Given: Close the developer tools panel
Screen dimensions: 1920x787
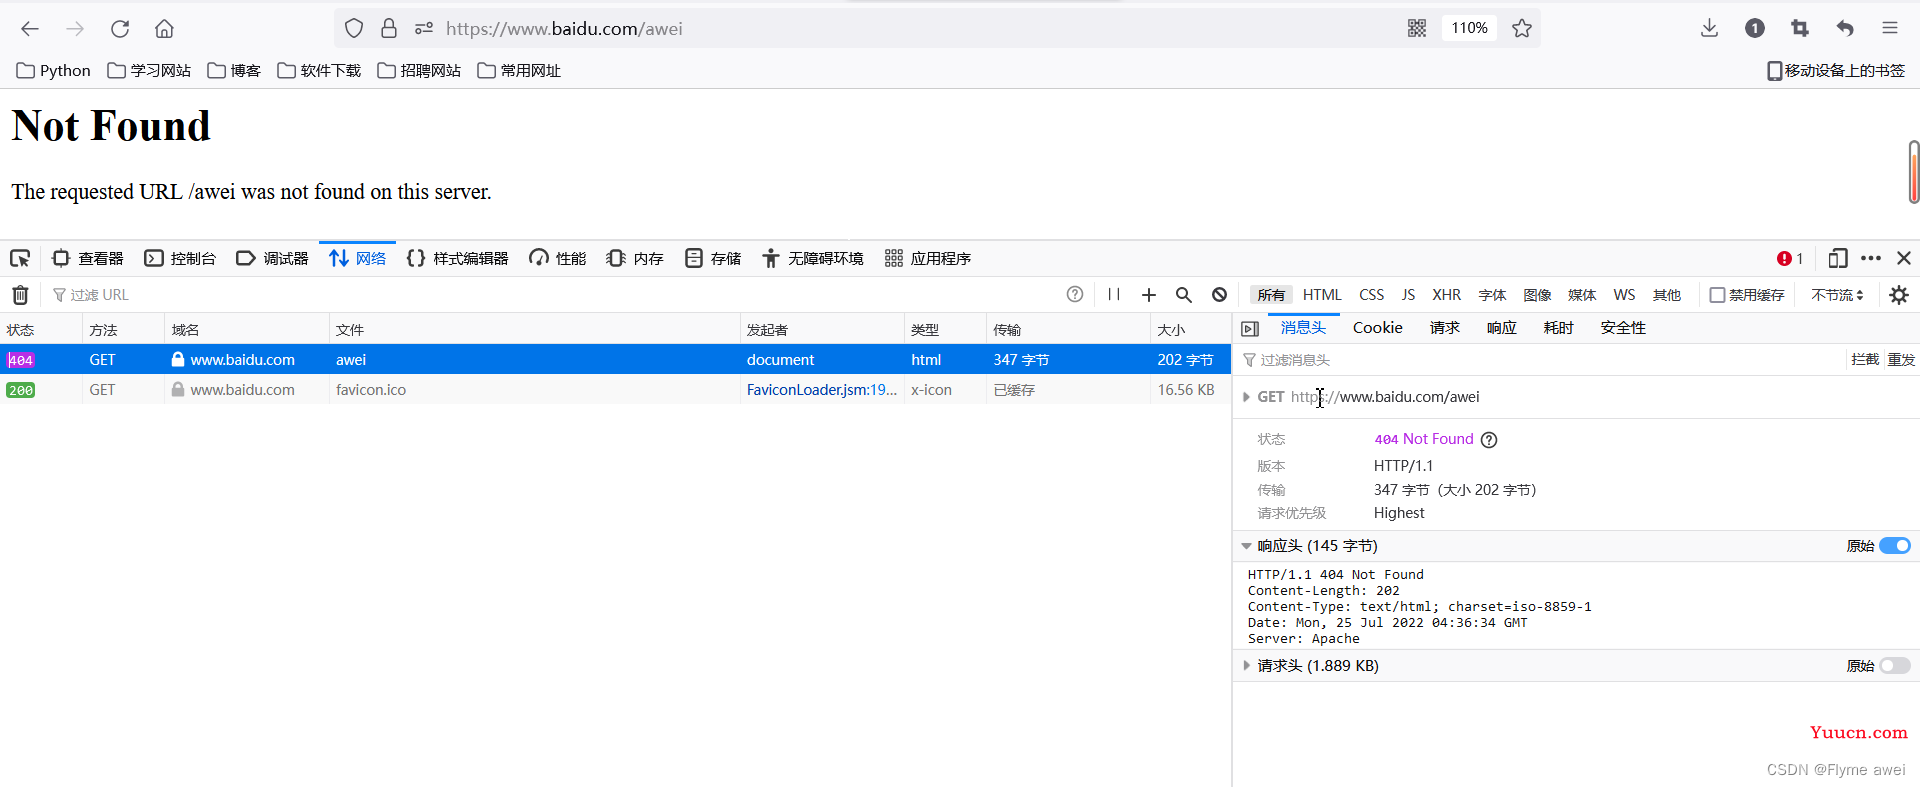Looking at the screenshot, I should coord(1904,259).
